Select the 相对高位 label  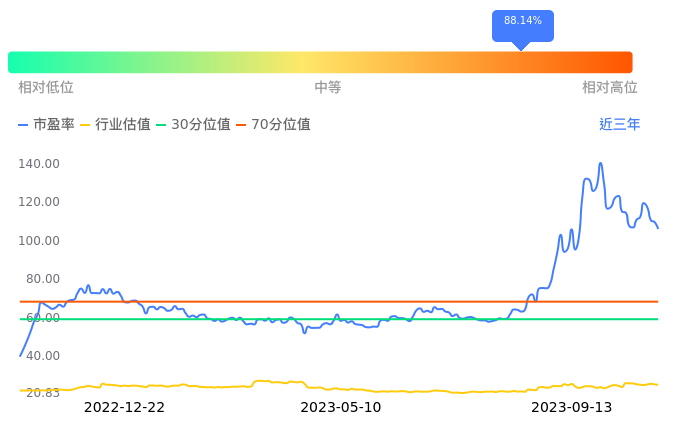click(x=610, y=88)
